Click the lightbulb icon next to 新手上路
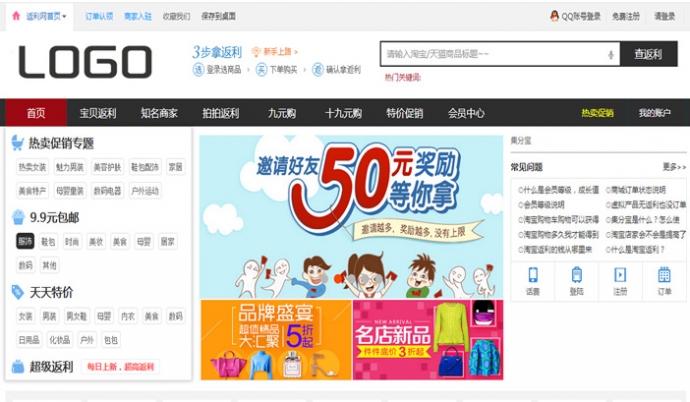The width and height of the screenshot is (690, 402). tap(256, 51)
